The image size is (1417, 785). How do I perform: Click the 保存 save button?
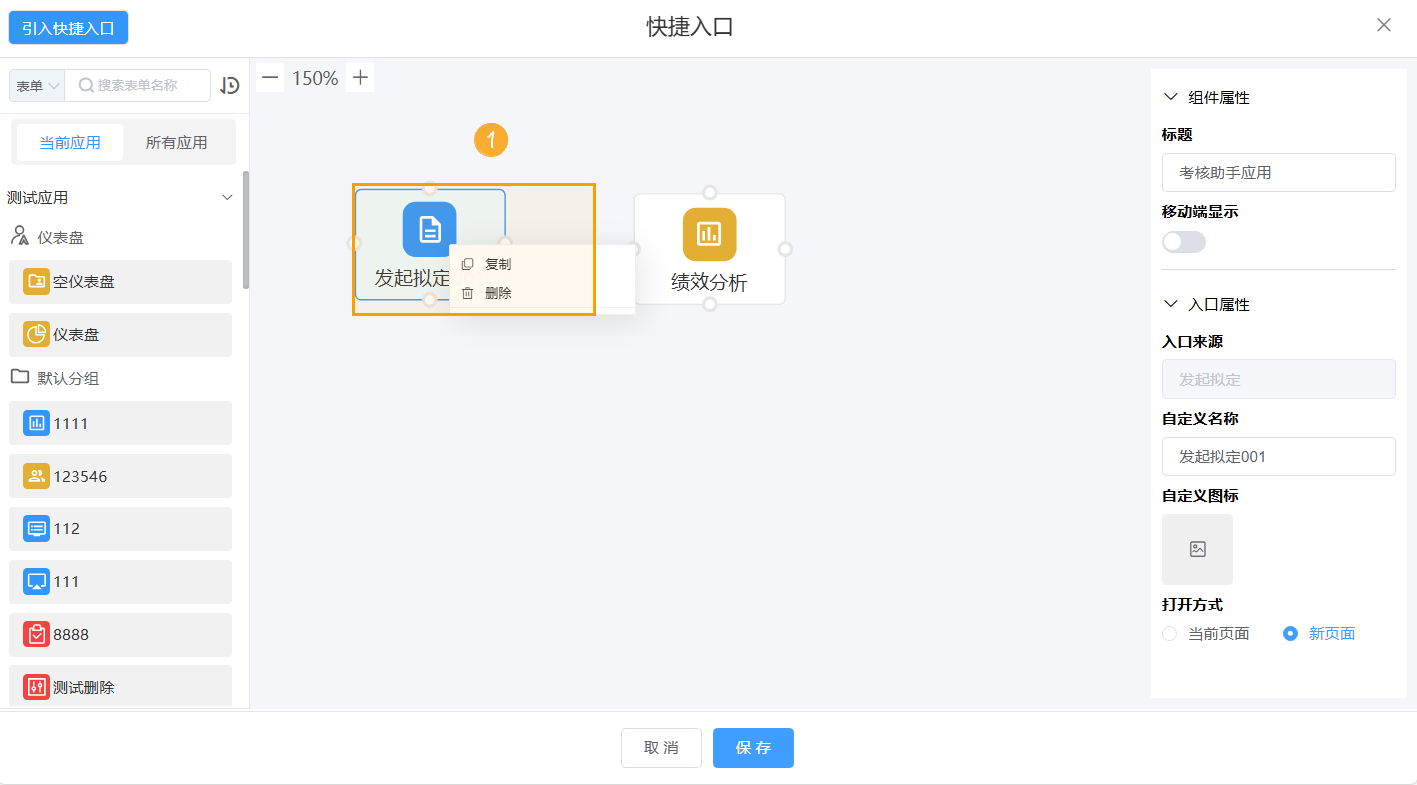tap(753, 747)
